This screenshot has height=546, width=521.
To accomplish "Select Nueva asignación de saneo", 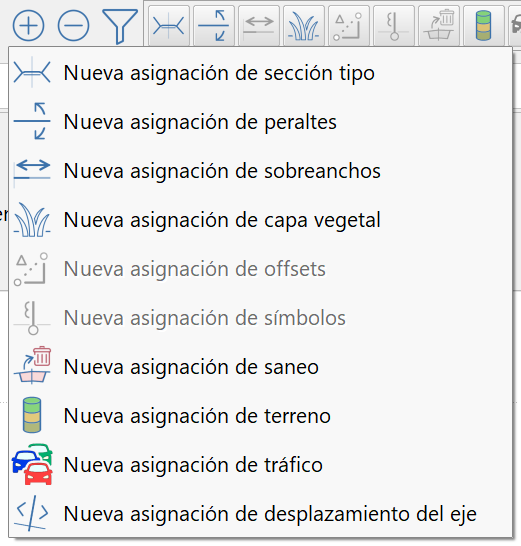I will [260, 367].
